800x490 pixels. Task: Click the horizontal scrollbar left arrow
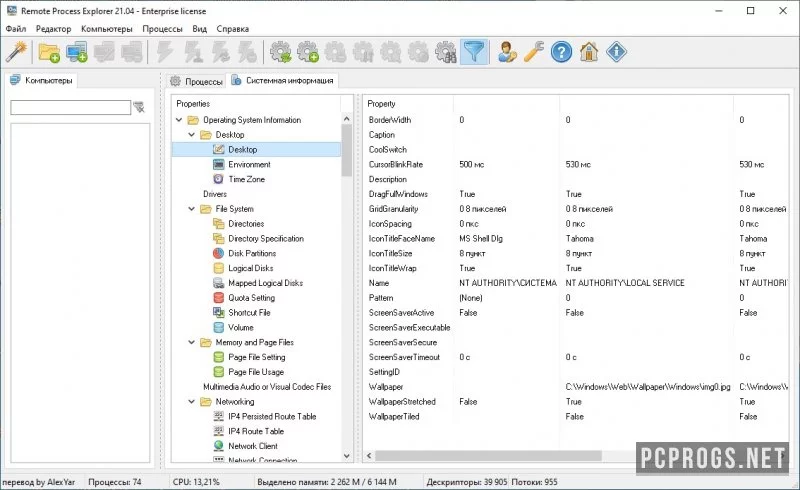click(369, 455)
